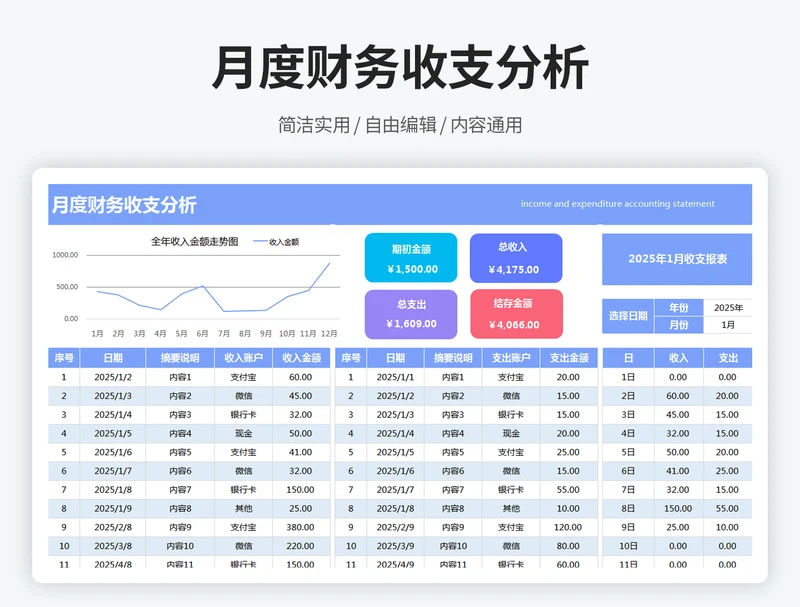Click 内容10 in expense table row 10

[x=453, y=546]
